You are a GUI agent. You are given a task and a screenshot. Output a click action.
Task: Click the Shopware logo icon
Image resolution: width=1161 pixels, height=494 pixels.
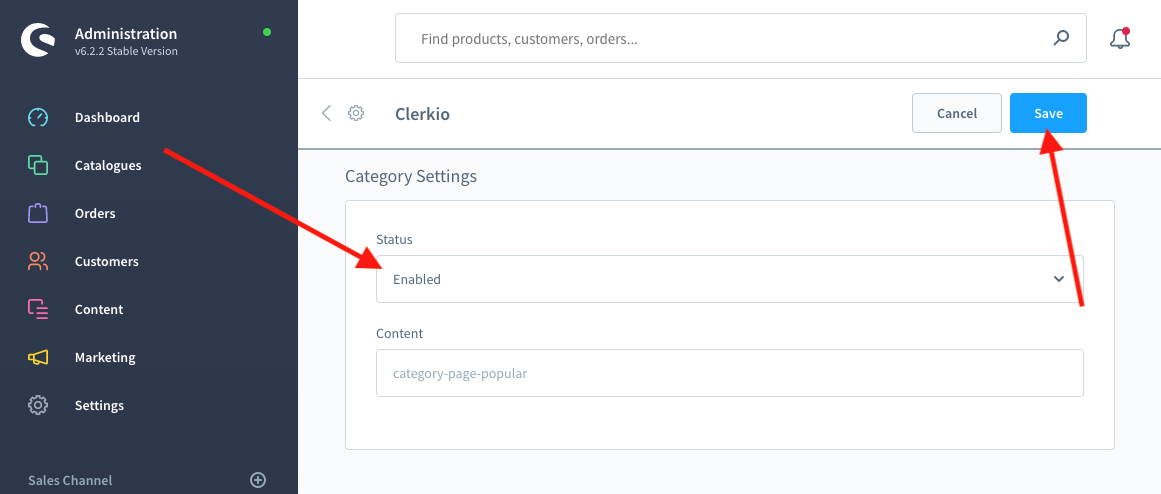[x=38, y=40]
